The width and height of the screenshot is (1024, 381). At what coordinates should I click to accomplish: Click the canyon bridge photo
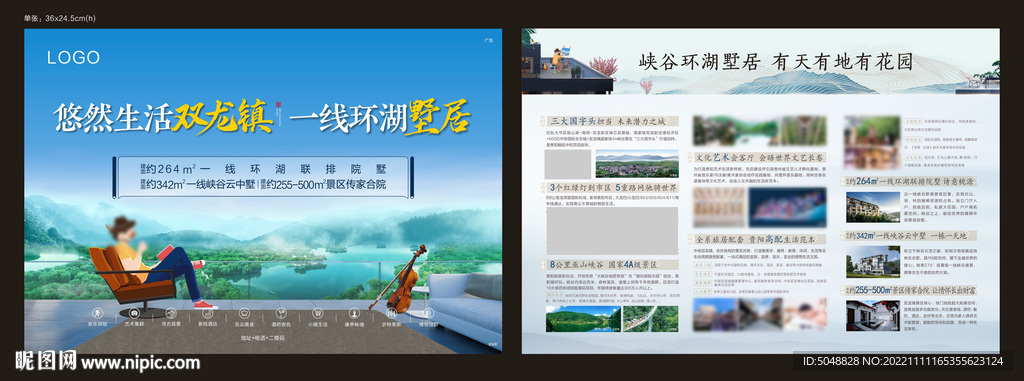pos(650,318)
